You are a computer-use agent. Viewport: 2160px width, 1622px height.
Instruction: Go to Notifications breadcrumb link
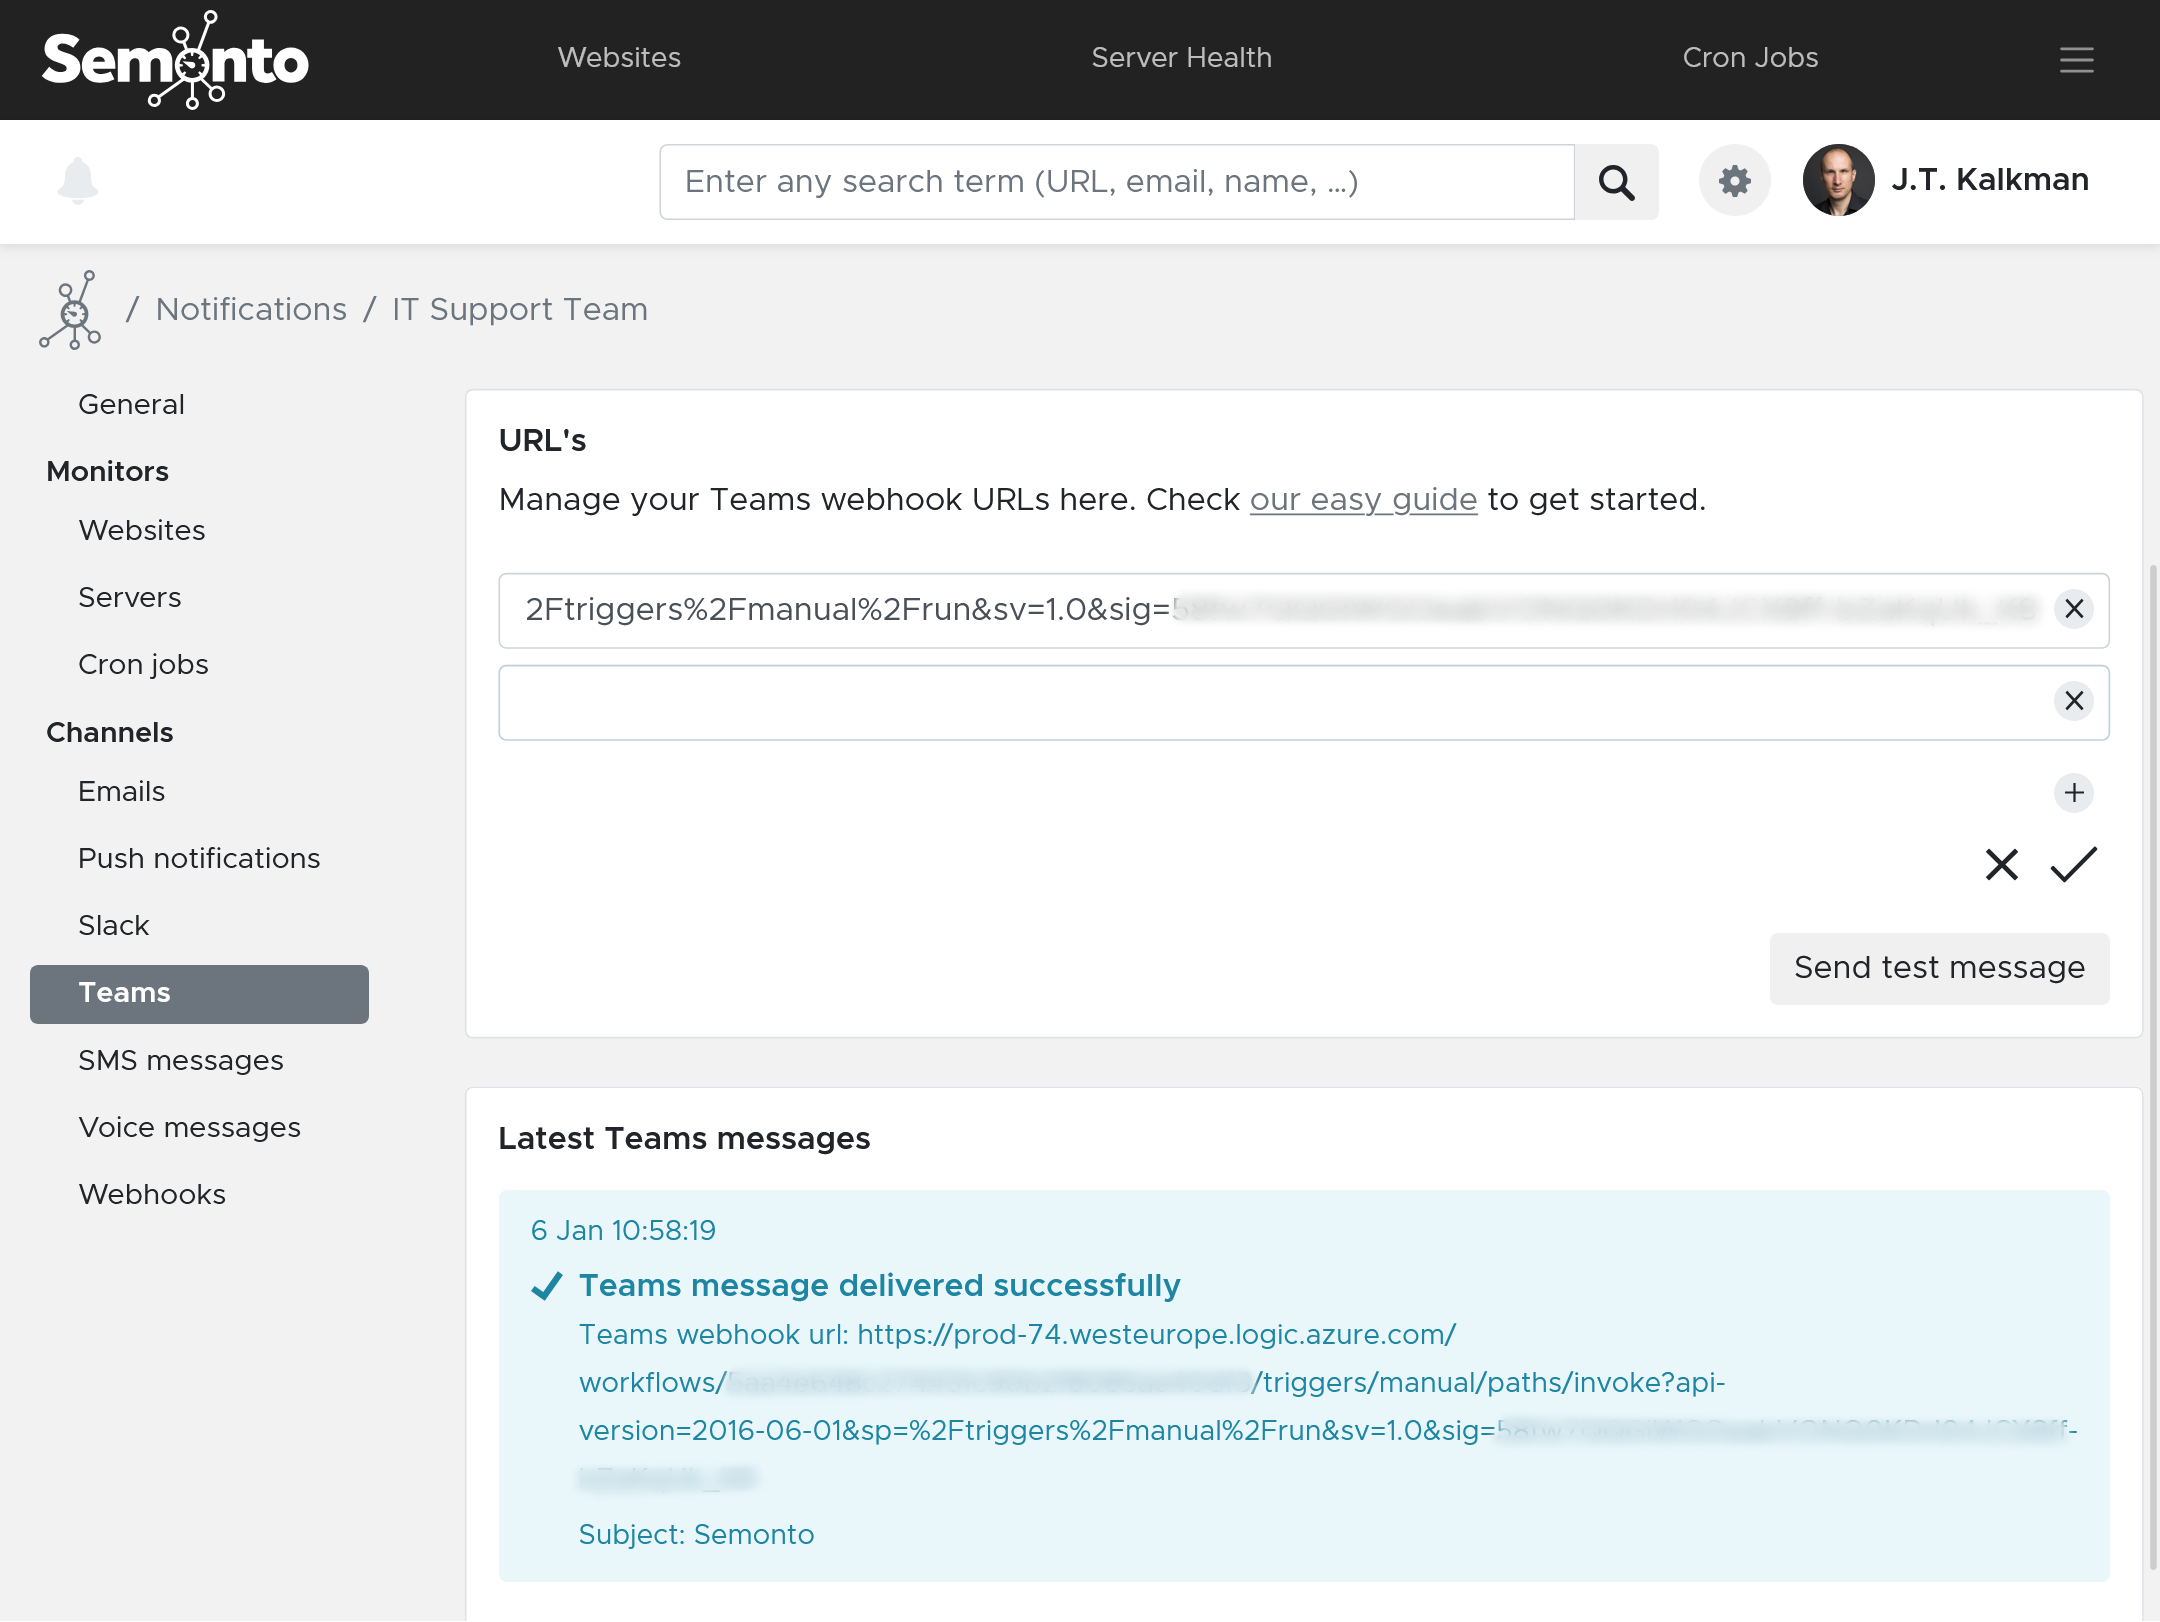[x=251, y=310]
